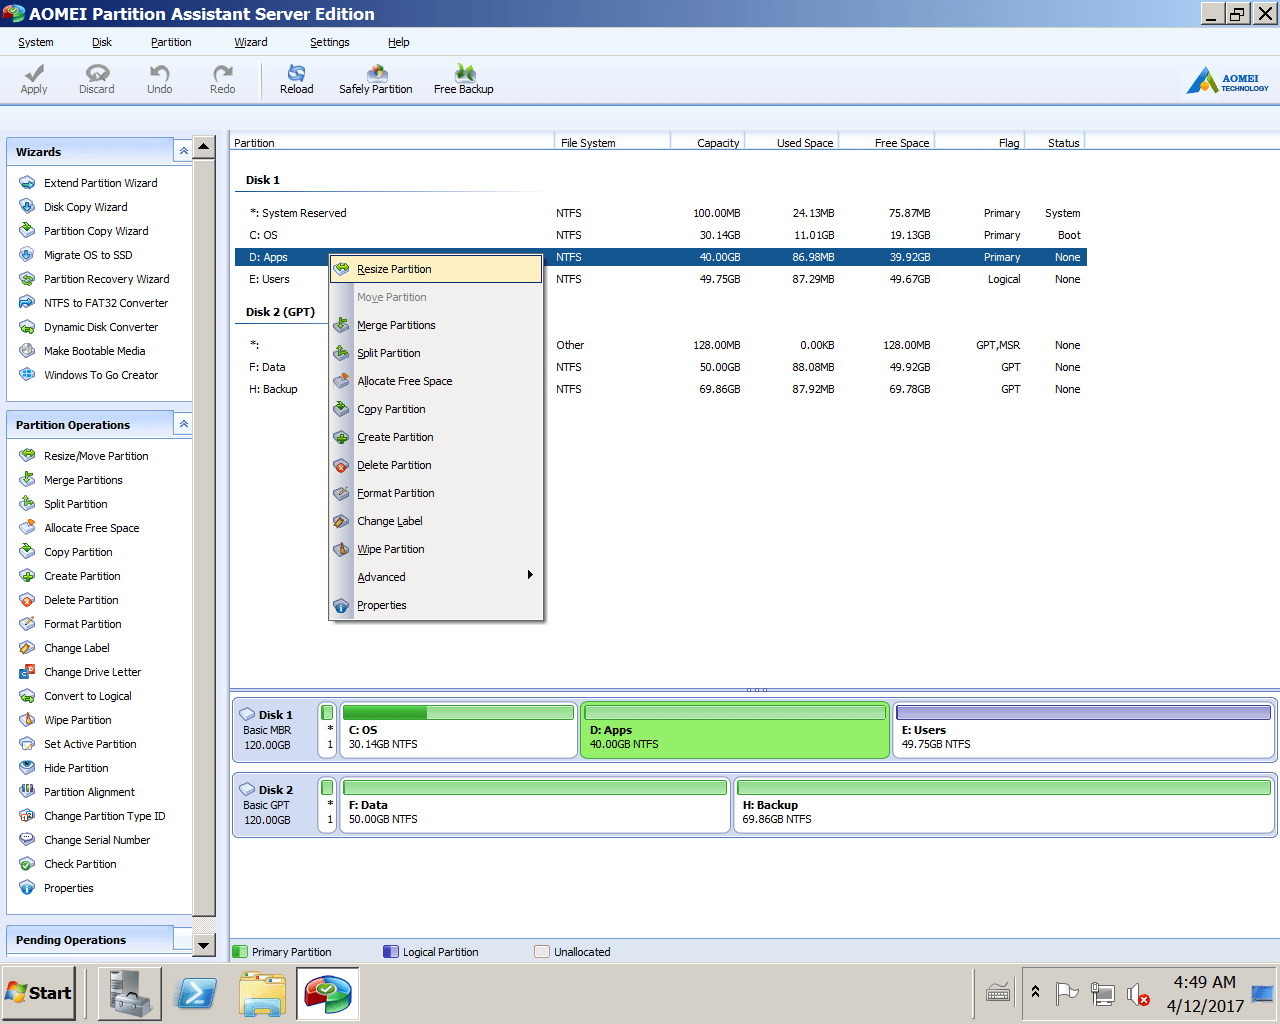
Task: Choose Allocate Free Space in the context menu
Action: (x=436, y=381)
